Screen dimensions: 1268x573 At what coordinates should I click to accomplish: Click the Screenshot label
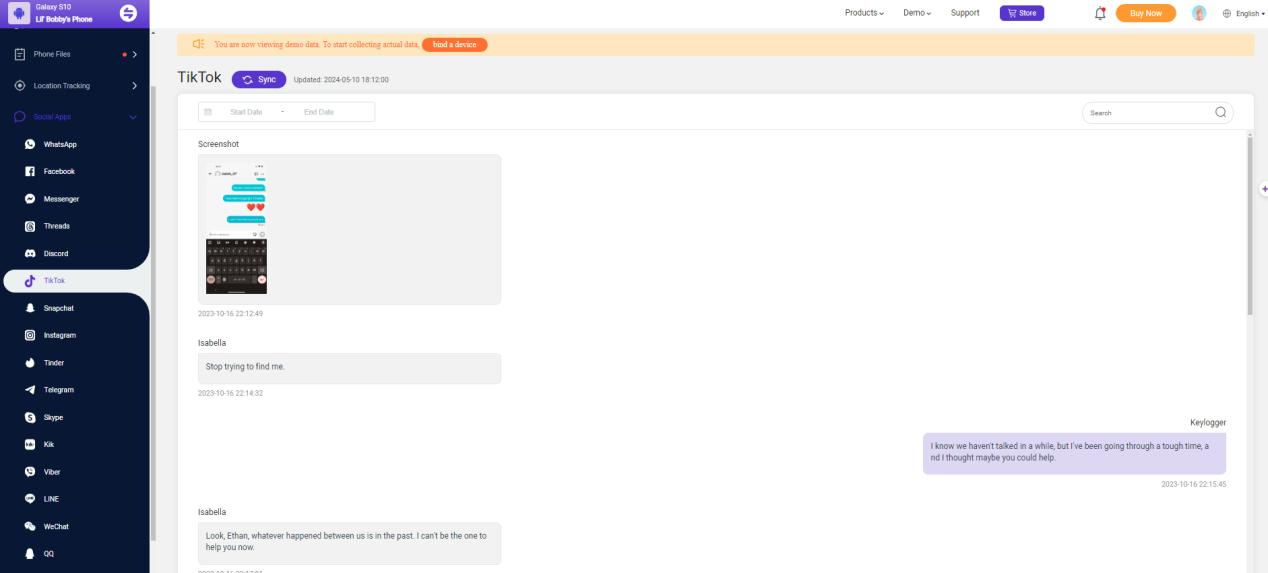218,144
